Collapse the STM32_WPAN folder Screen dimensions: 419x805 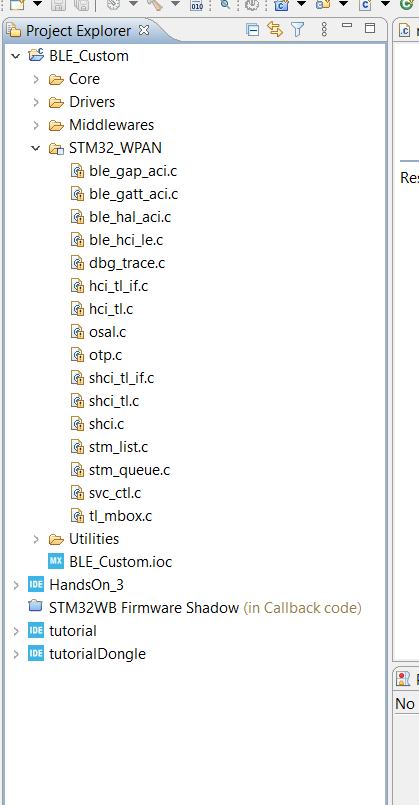click(x=35, y=148)
